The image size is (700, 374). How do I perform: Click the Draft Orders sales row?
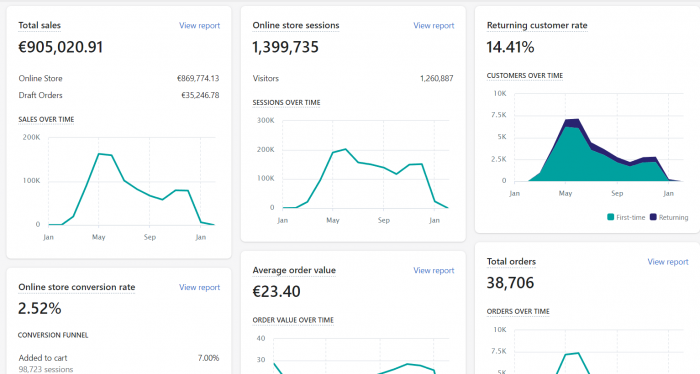(119, 95)
